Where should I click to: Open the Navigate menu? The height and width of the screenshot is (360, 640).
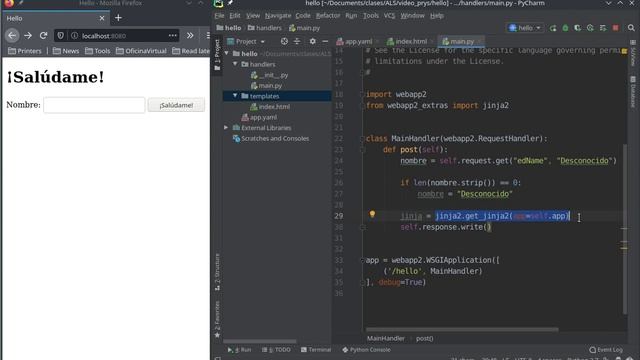point(278,16)
